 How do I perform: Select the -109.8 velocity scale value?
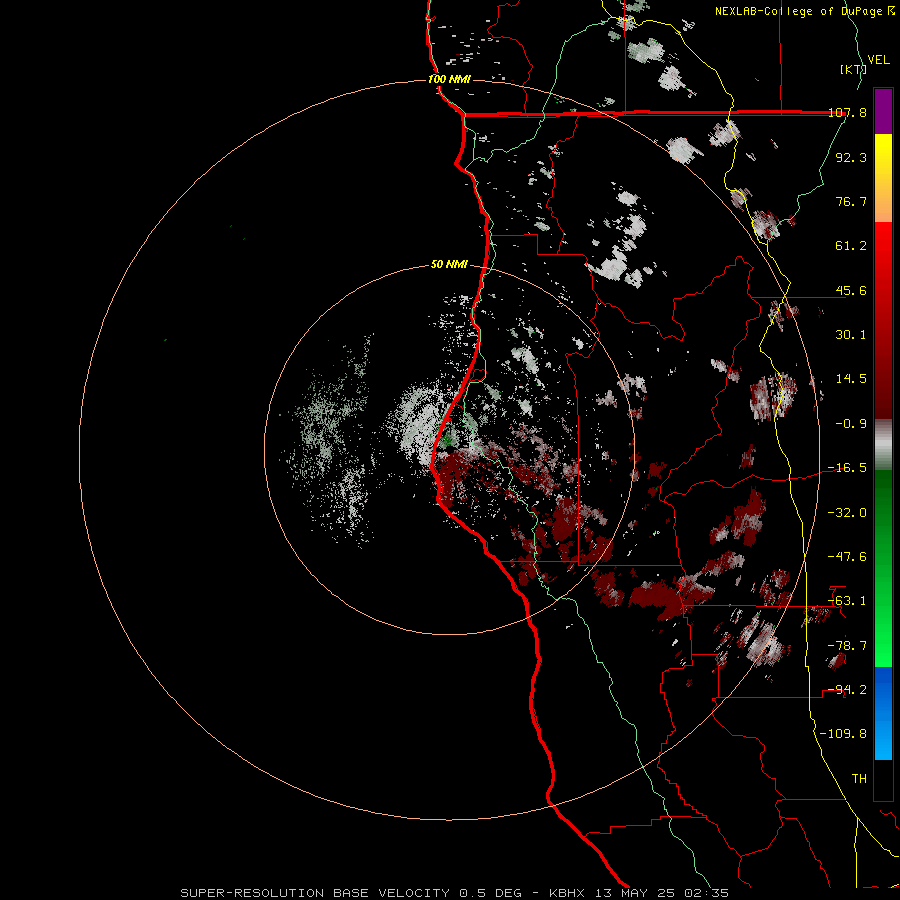click(x=843, y=734)
